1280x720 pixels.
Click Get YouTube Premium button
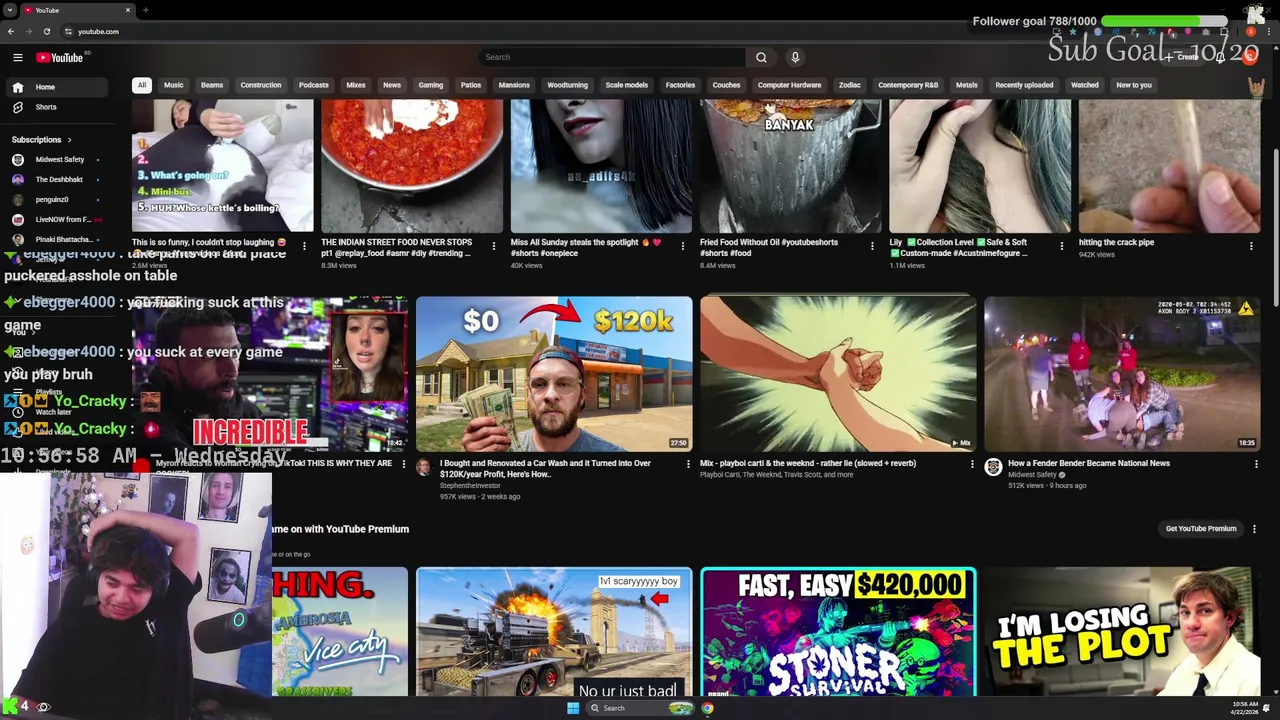1201,529
